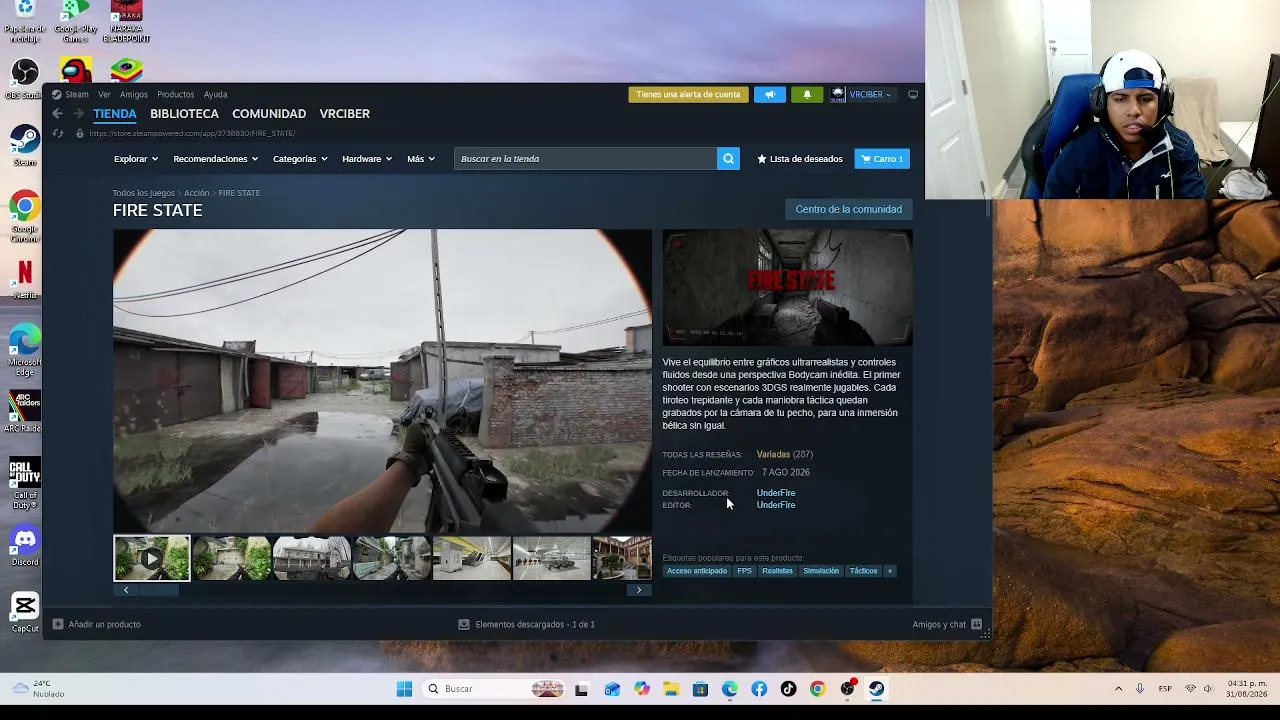Show hidden system tray icons
The image size is (1280, 720).
tap(1118, 689)
